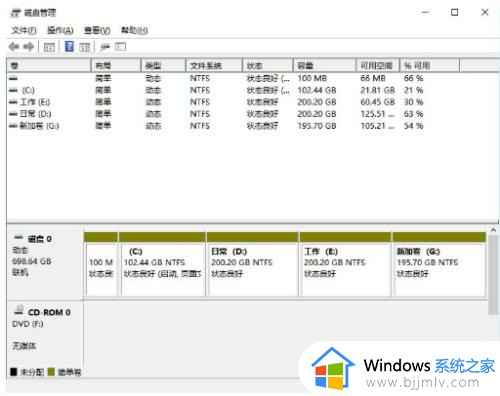Screen dimensions: 500x396
Task: Sort by the % 可用 column header
Action: click(429, 65)
